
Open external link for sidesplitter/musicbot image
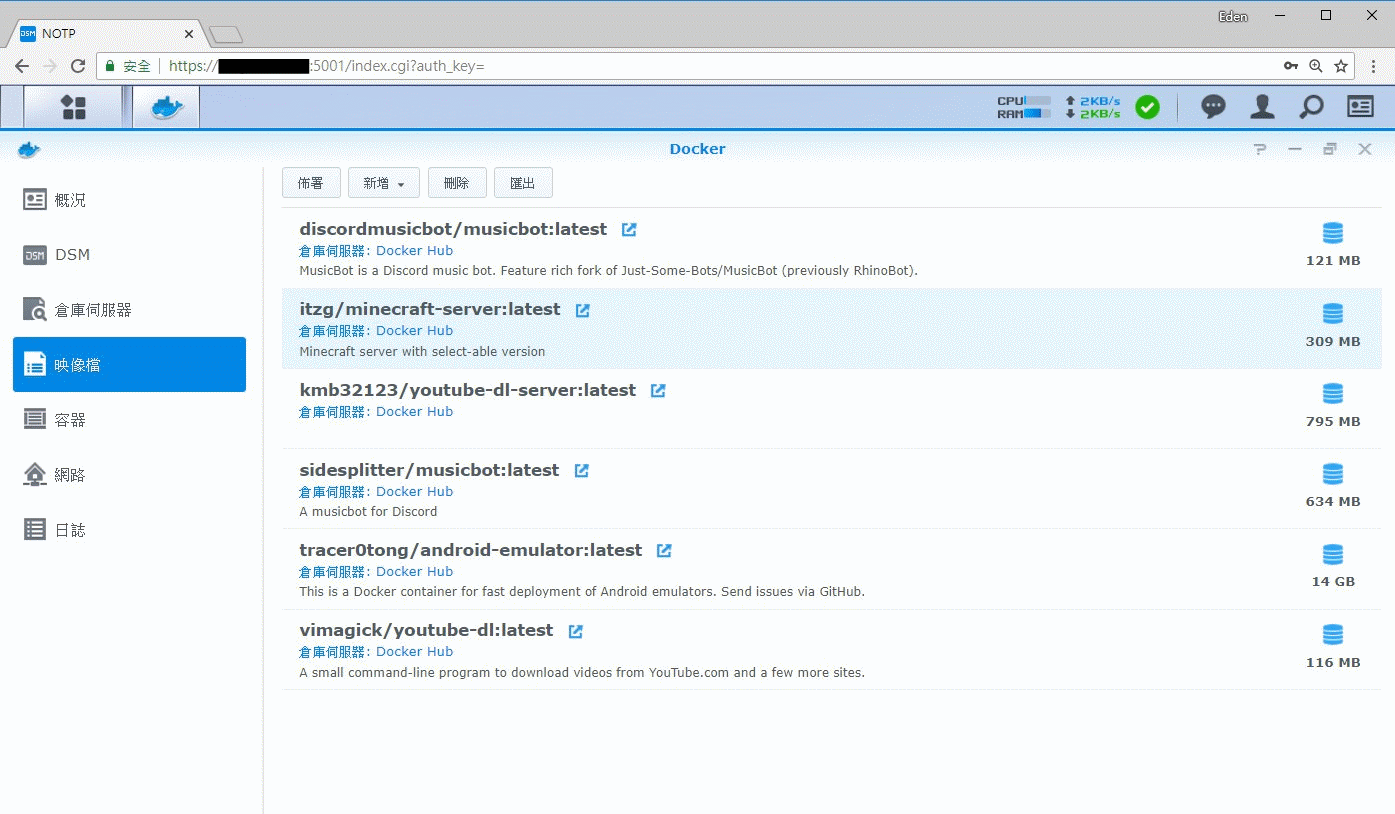(582, 471)
